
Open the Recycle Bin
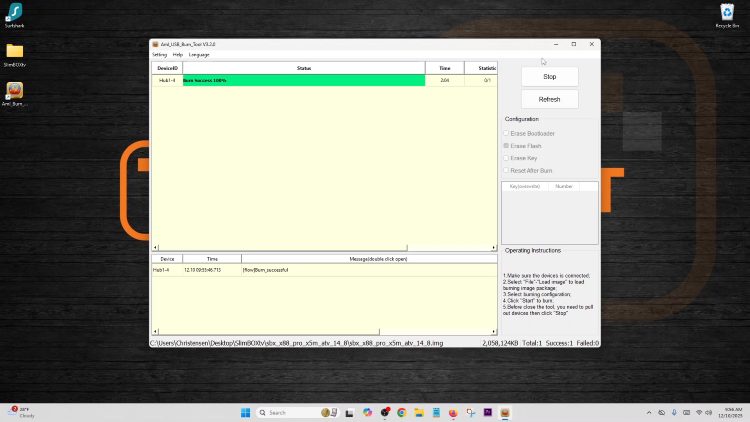pyautogui.click(x=727, y=15)
